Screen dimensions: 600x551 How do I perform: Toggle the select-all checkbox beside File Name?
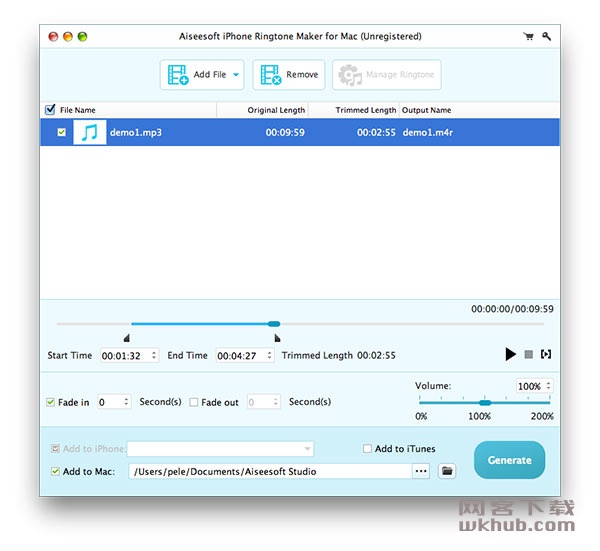coord(50,109)
